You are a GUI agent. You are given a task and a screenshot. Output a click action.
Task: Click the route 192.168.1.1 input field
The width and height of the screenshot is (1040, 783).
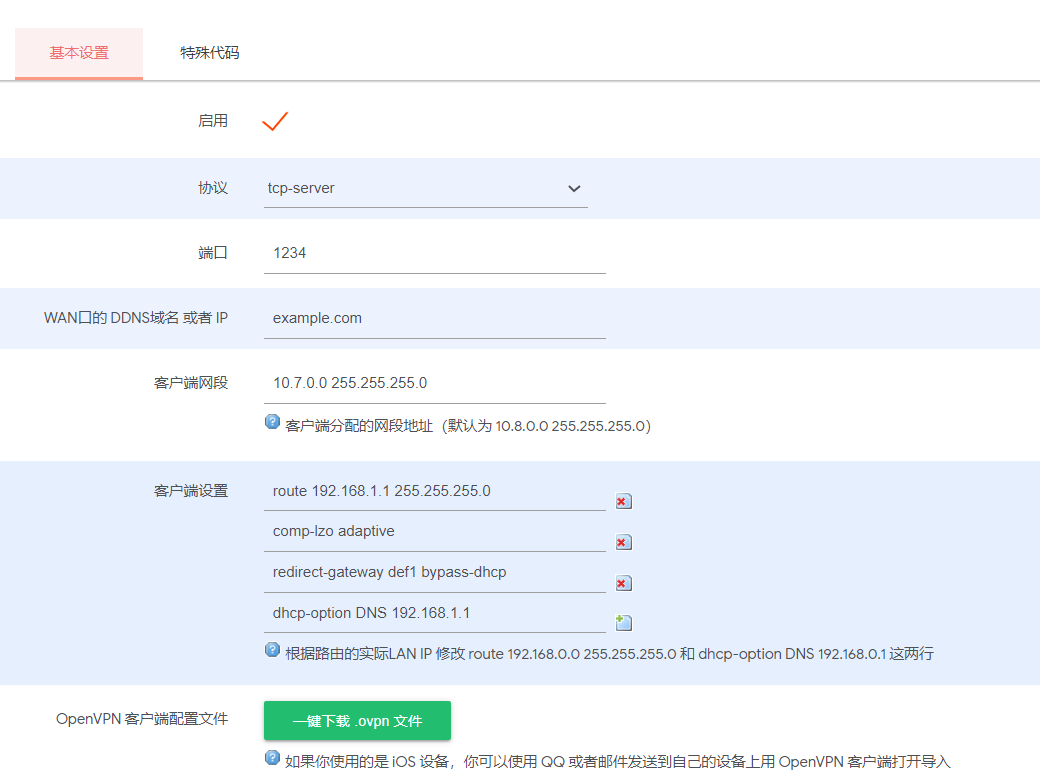click(x=434, y=491)
